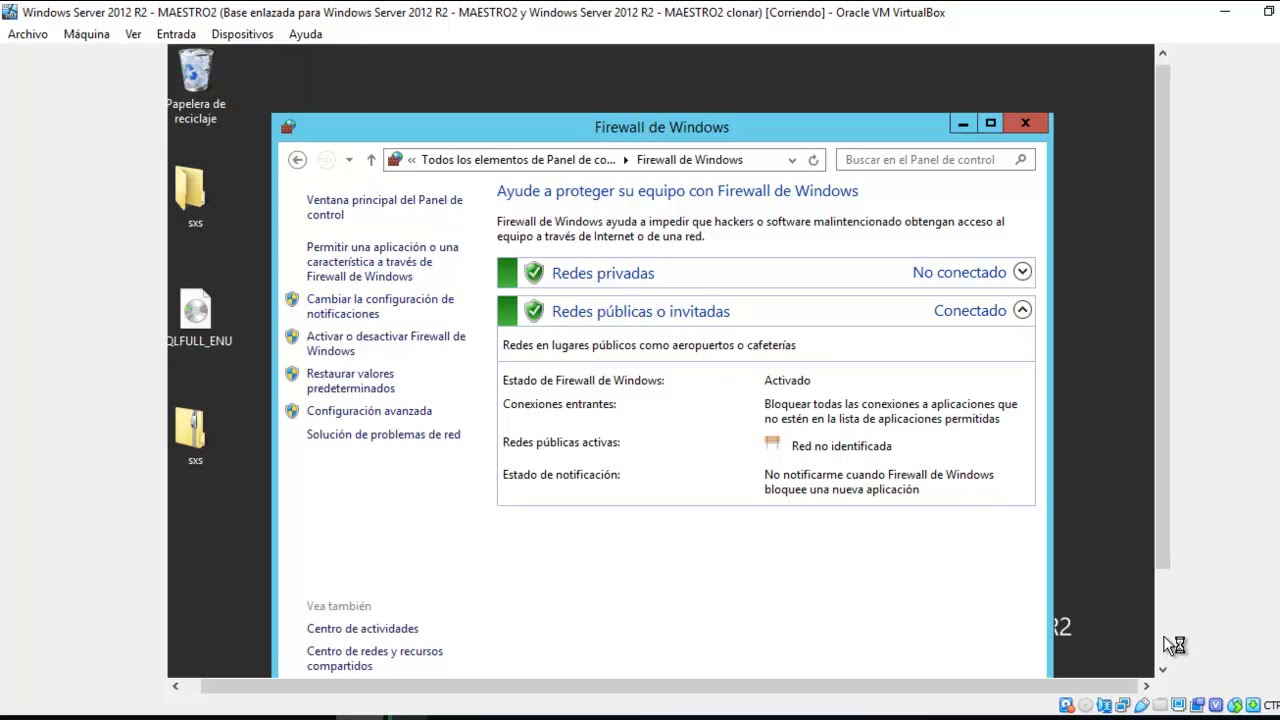This screenshot has width=1280, height=720.
Task: Click the shield icon for Restaurar valores predeterminados
Action: pyautogui.click(x=292, y=374)
